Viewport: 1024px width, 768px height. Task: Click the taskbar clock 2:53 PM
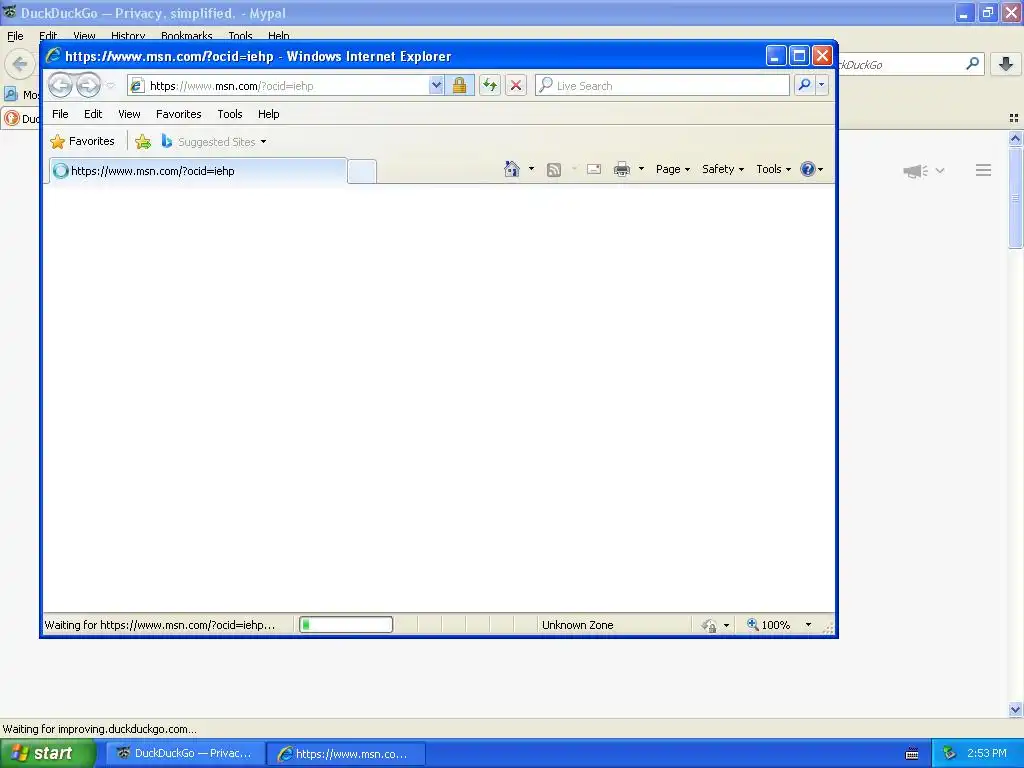pyautogui.click(x=986, y=753)
